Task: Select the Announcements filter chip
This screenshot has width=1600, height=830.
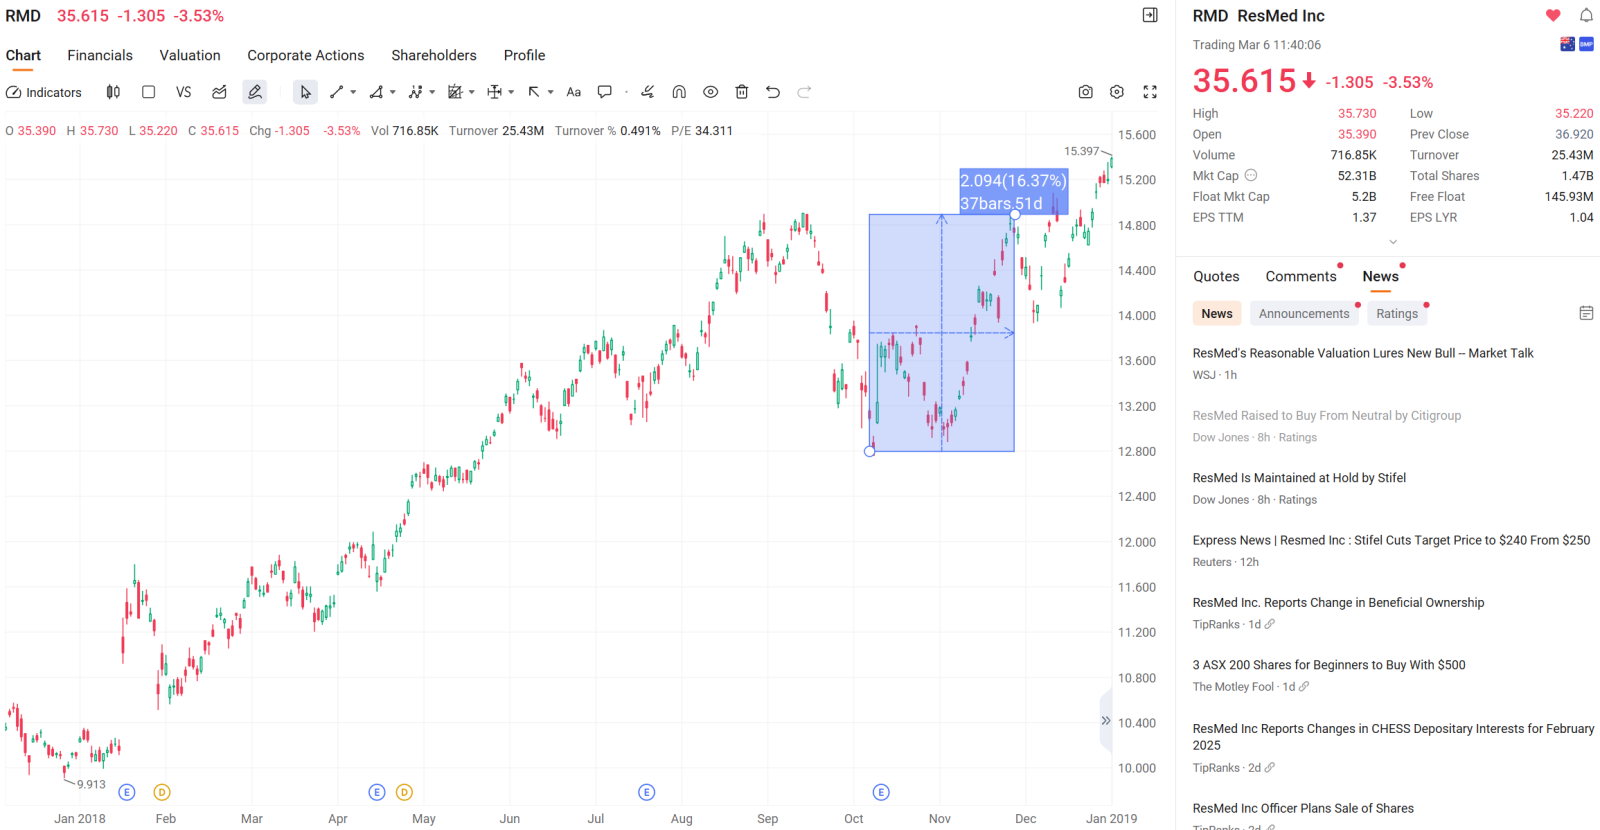Action: [x=1304, y=314]
